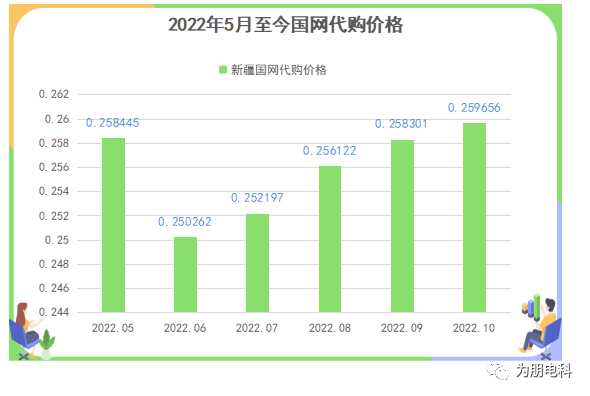Select the 2022.10 green bar
590x396 pixels.
tap(474, 218)
